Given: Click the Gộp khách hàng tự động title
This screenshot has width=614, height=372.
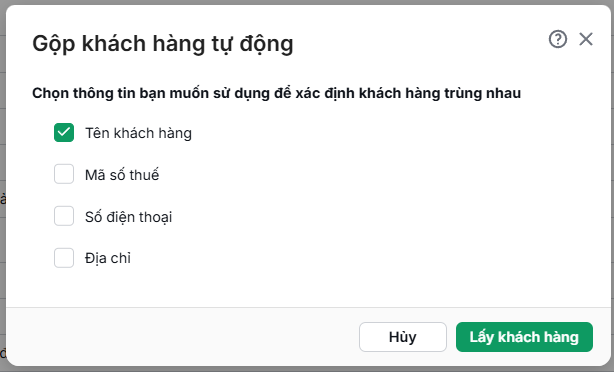Looking at the screenshot, I should coord(163,43).
